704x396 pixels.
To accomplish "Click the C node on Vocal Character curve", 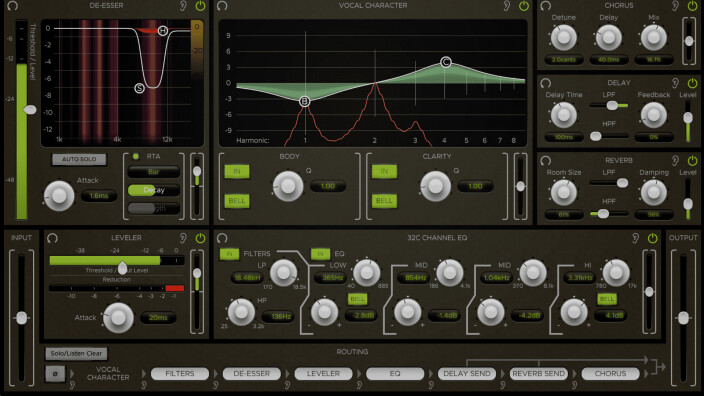I will [x=445, y=62].
